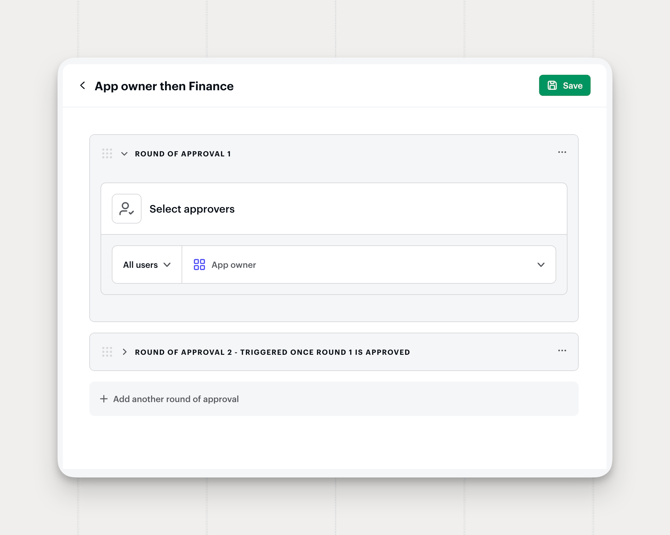670x535 pixels.
Task: Click the floppy disk icon in Save button
Action: 552,85
